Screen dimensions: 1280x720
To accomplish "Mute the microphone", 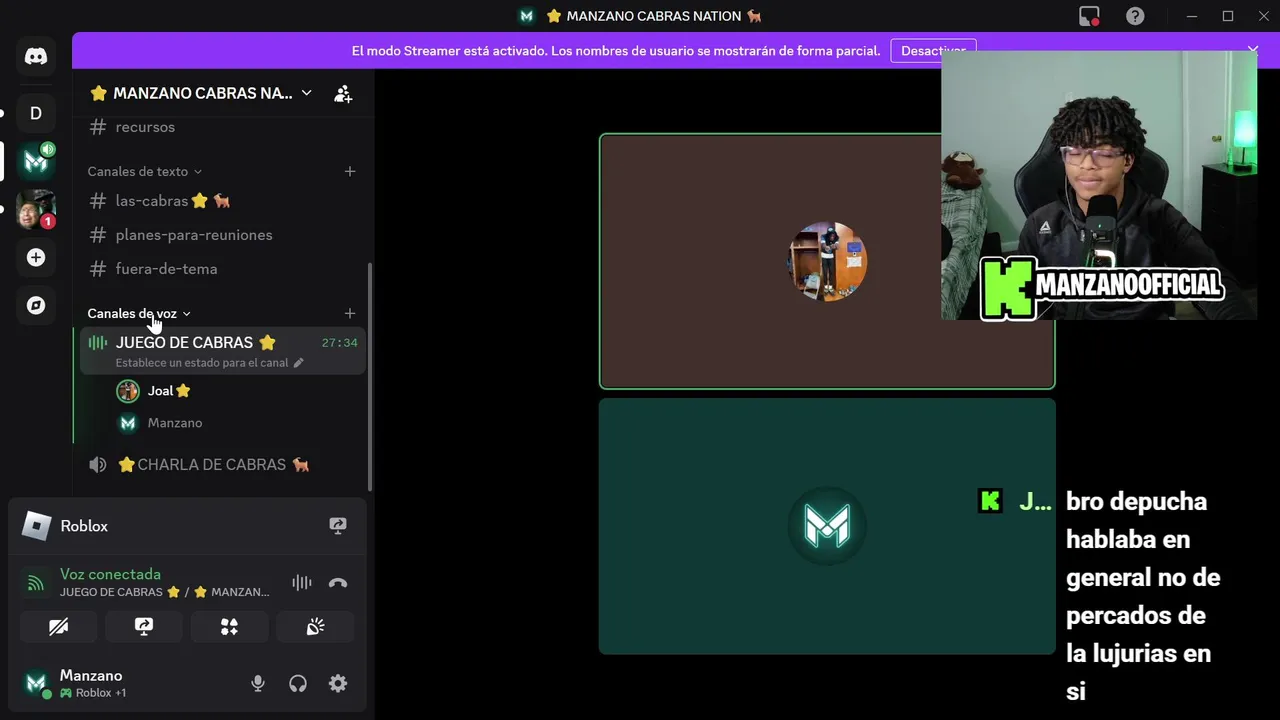I will (258, 684).
